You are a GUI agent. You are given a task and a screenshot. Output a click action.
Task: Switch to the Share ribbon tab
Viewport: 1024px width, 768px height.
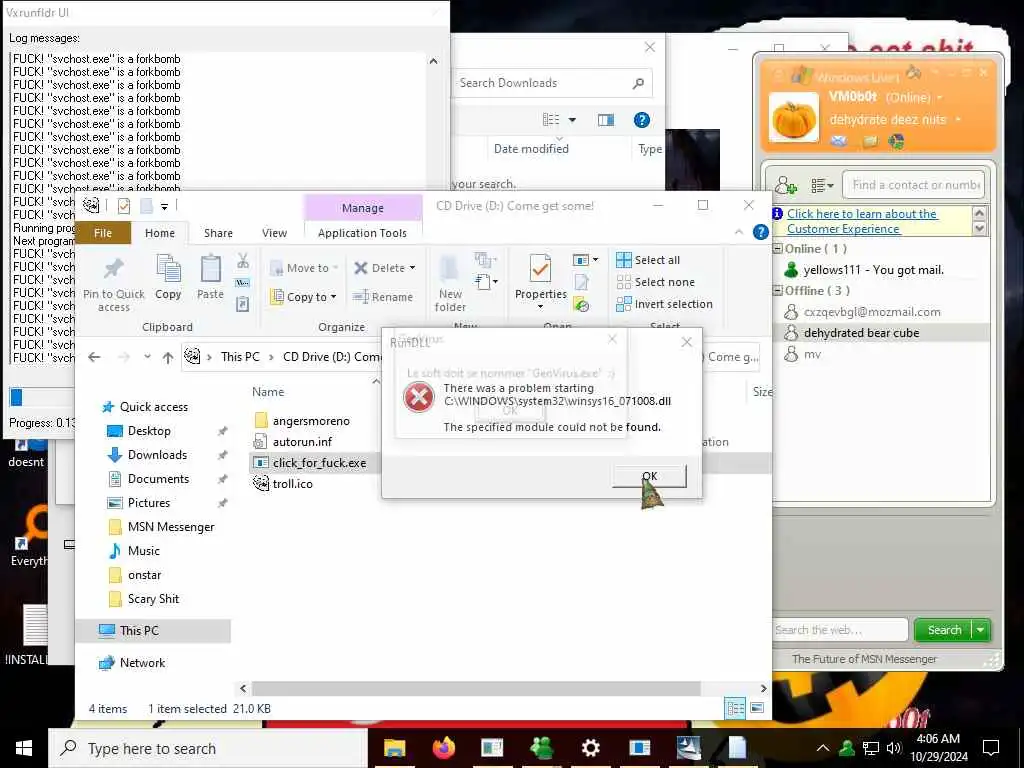tap(218, 232)
